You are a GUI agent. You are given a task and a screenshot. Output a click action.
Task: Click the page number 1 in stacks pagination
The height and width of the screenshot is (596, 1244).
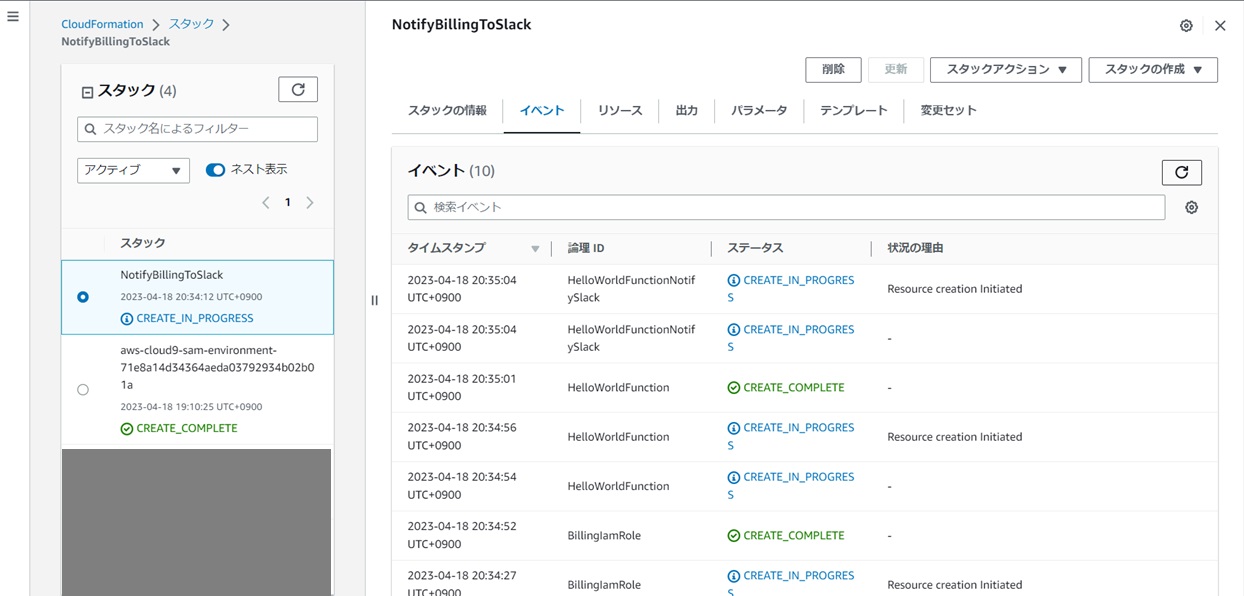[x=288, y=203]
